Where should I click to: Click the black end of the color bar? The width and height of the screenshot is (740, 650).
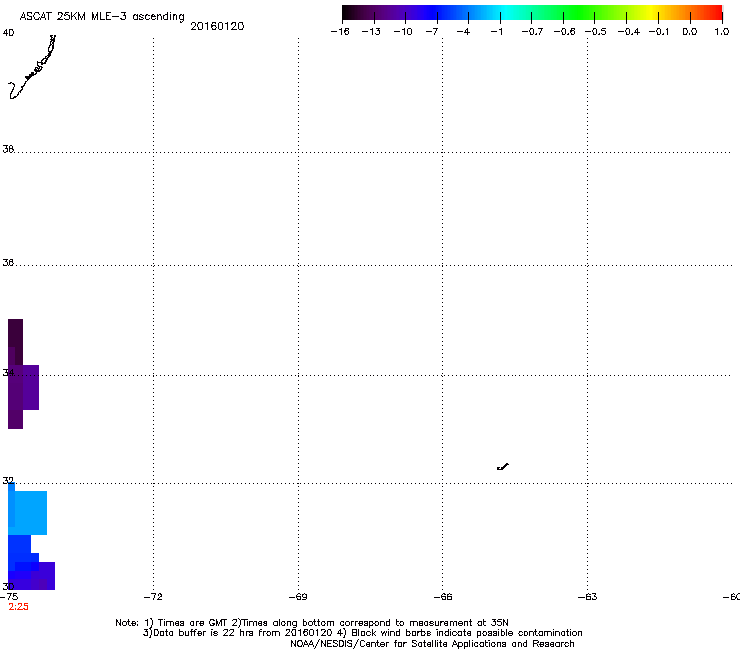(350, 13)
